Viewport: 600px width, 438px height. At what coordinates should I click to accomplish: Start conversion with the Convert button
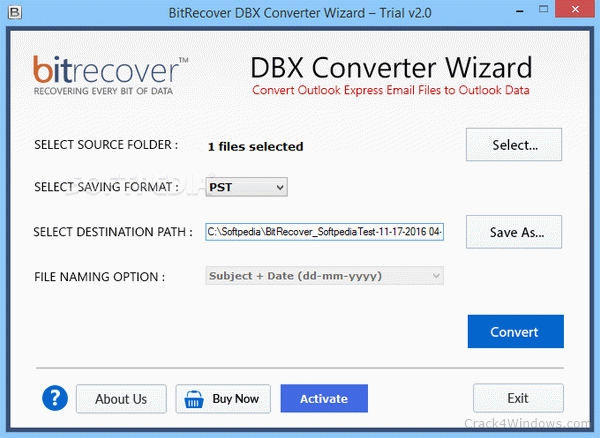point(515,331)
